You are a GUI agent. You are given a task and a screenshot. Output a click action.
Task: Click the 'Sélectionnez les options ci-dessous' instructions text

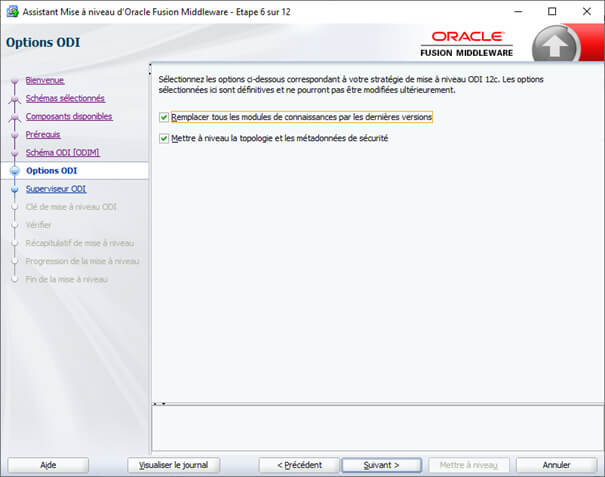pyautogui.click(x=351, y=85)
